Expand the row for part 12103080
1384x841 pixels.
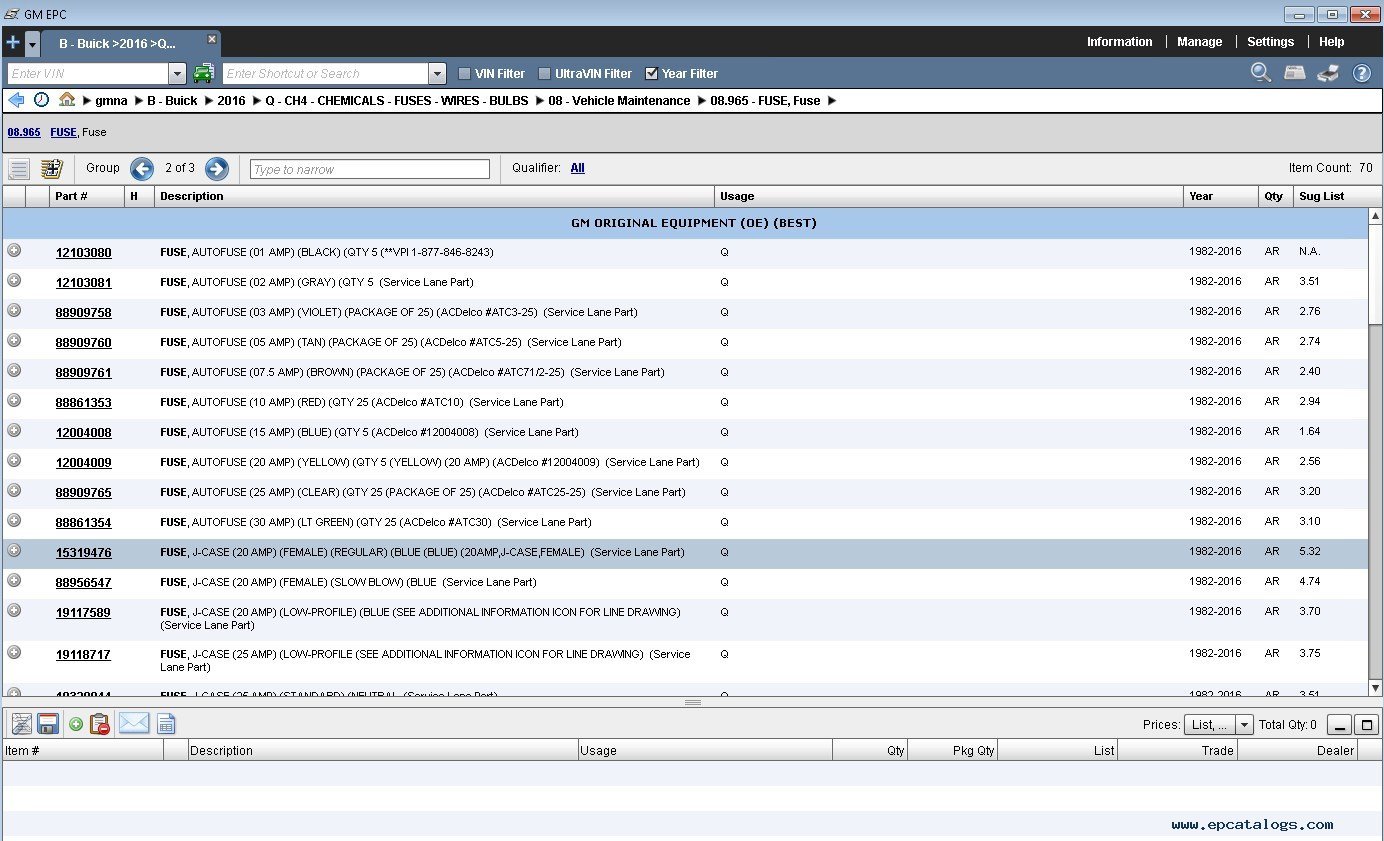(14, 251)
